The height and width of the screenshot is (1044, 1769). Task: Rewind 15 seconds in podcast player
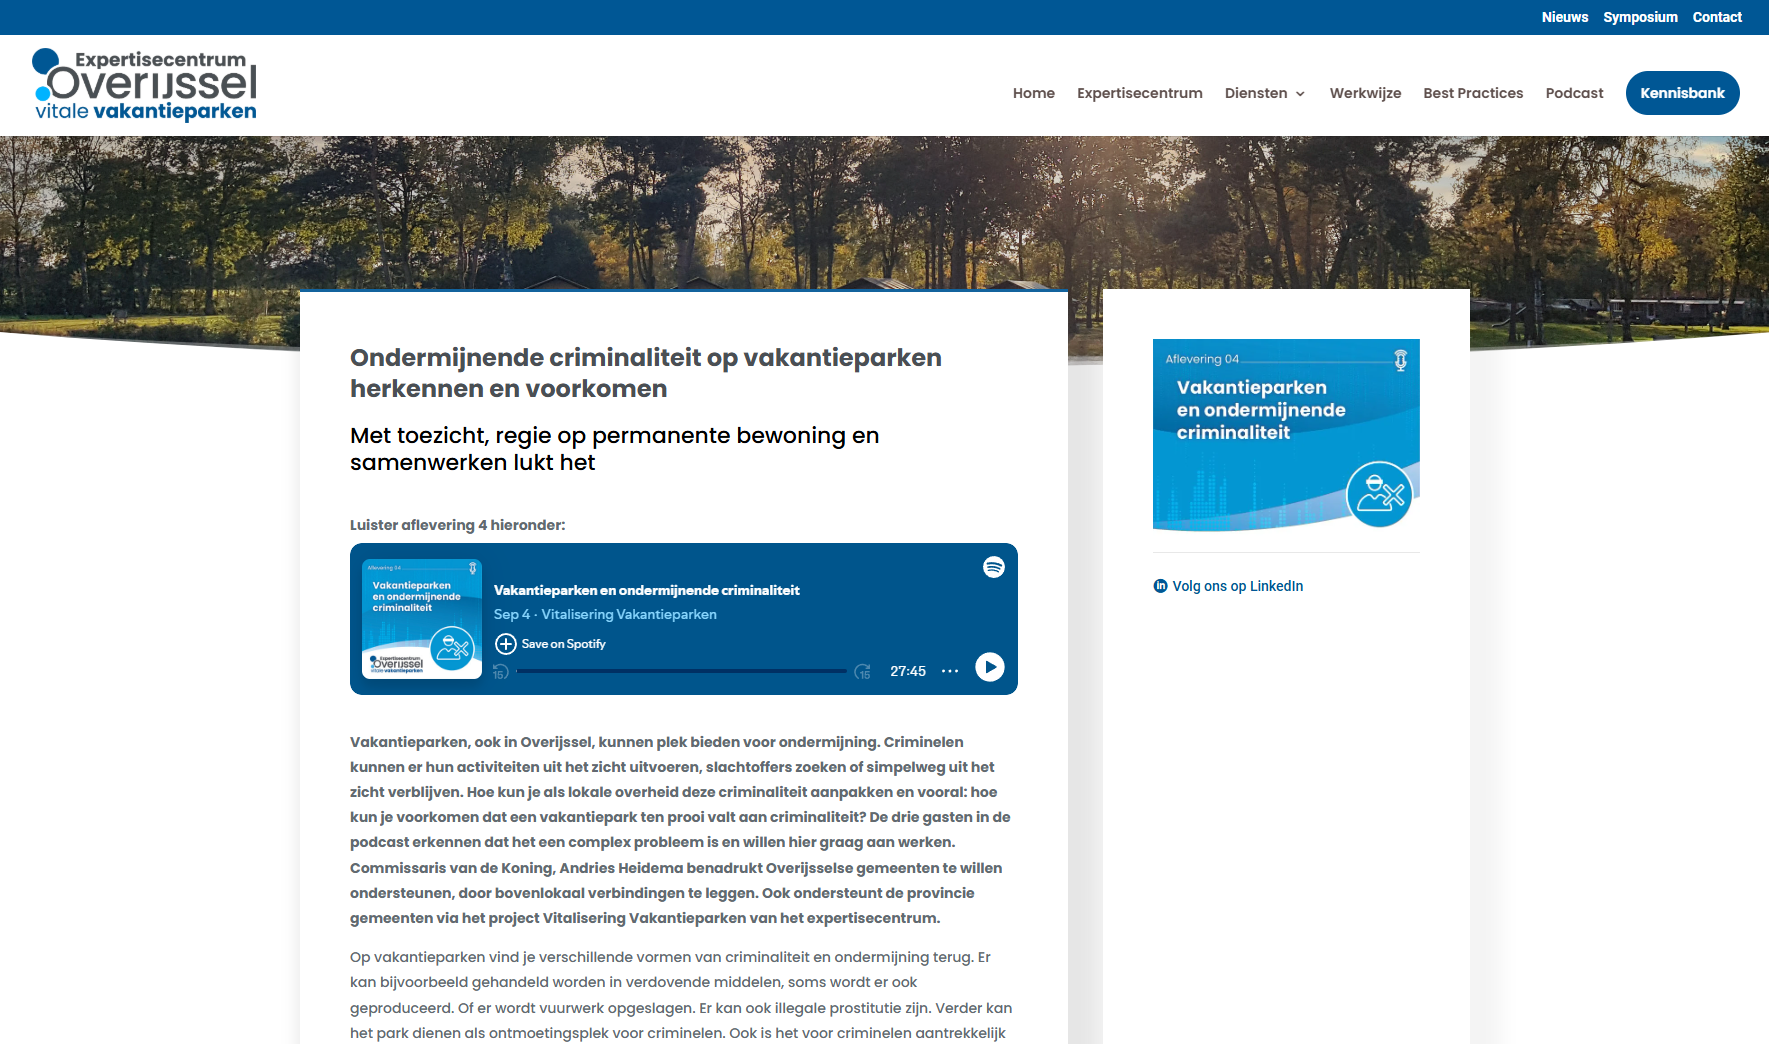tap(501, 672)
